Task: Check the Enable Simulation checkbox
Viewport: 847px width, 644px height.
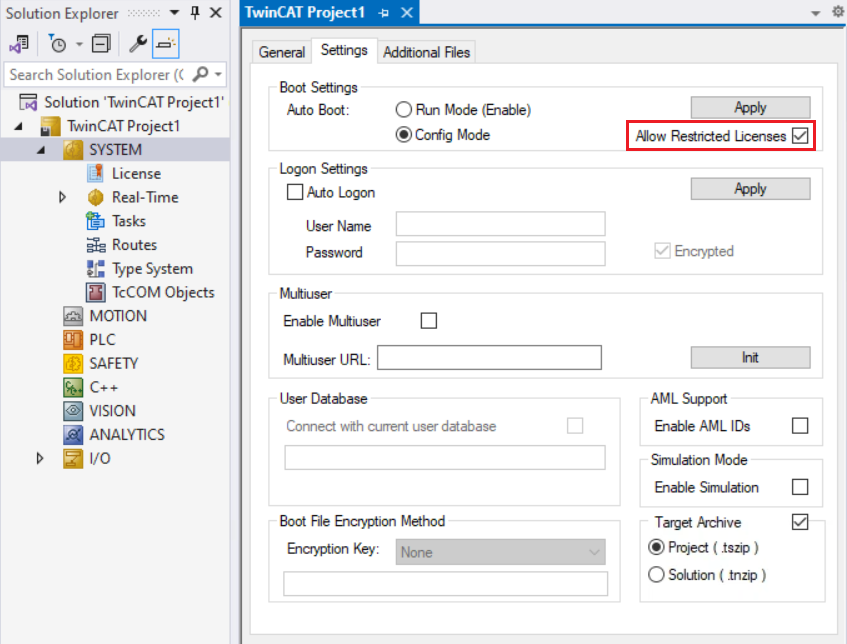Action: [800, 487]
